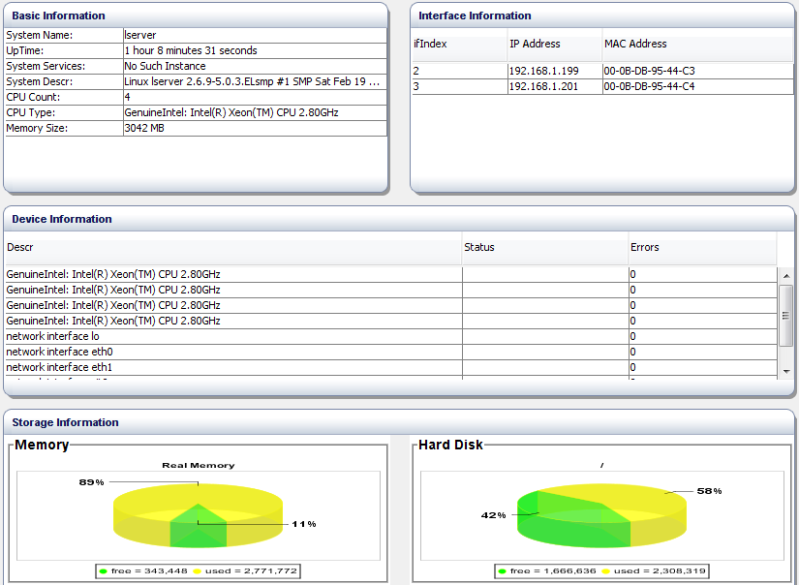Click scroll down arrow in Device Information table
Viewport: 799px width, 585px height.
(x=786, y=371)
